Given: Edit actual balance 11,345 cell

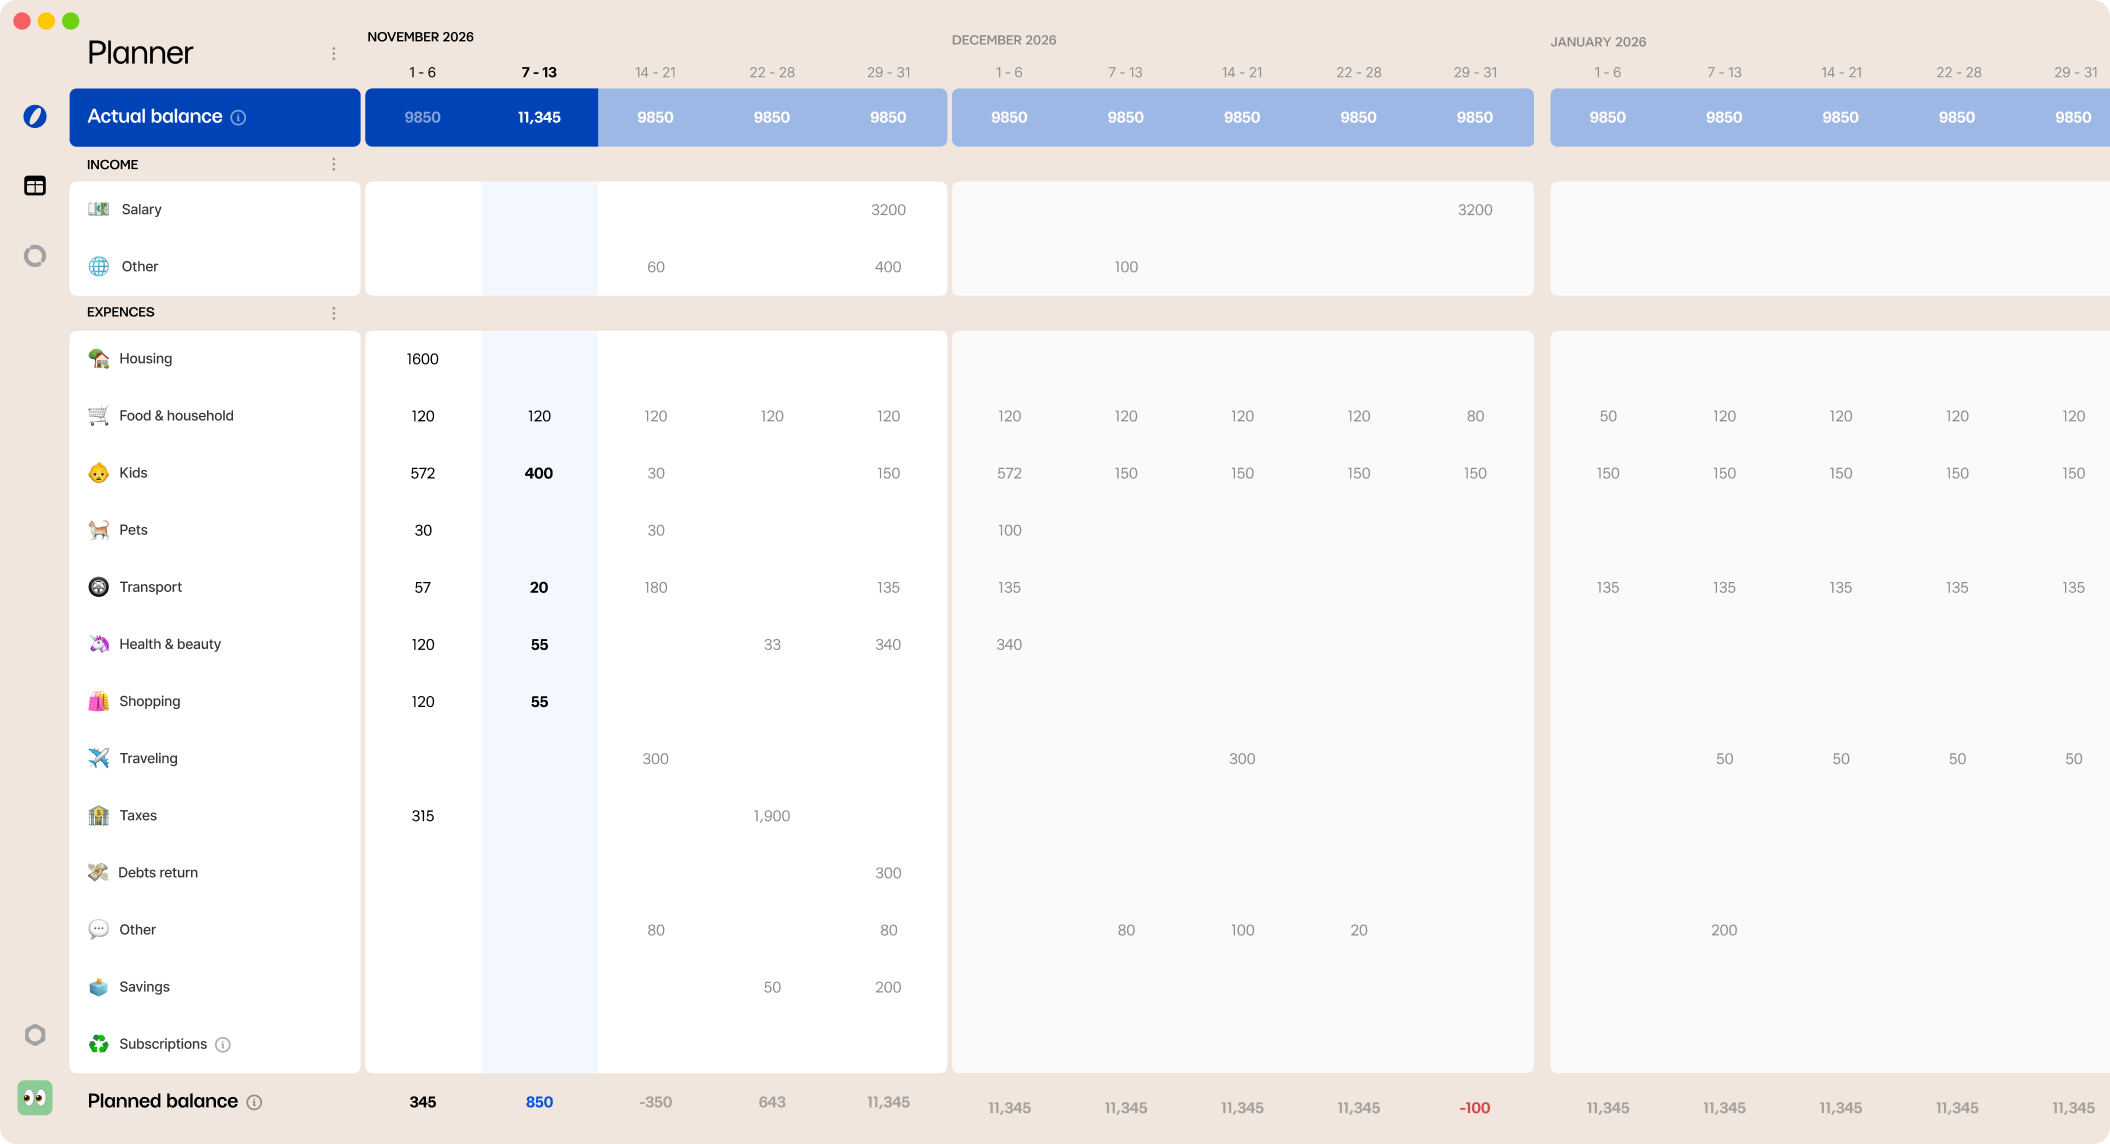Looking at the screenshot, I should tap(539, 117).
